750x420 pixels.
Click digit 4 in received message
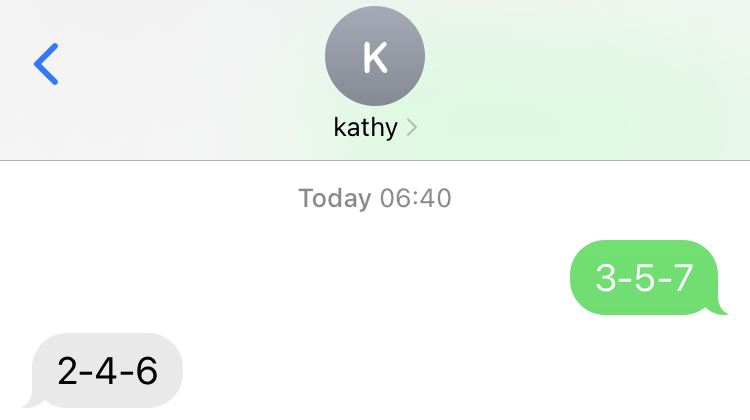106,371
